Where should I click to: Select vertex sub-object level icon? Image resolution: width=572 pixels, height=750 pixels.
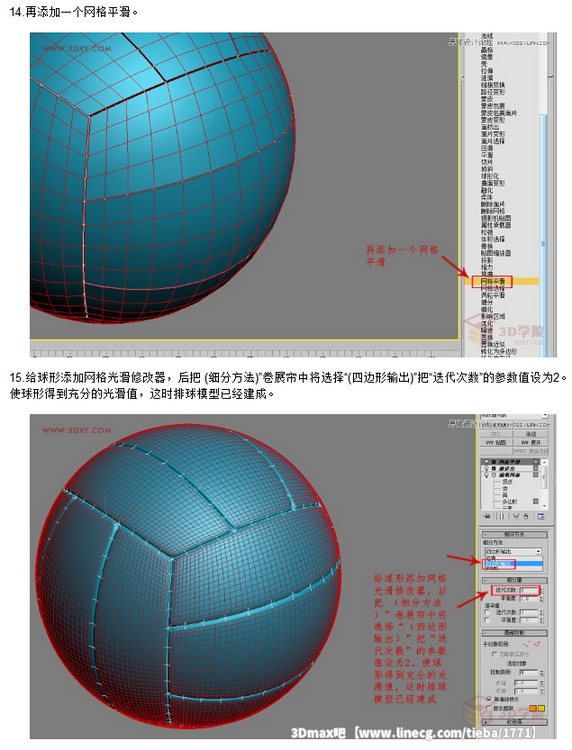(527, 643)
